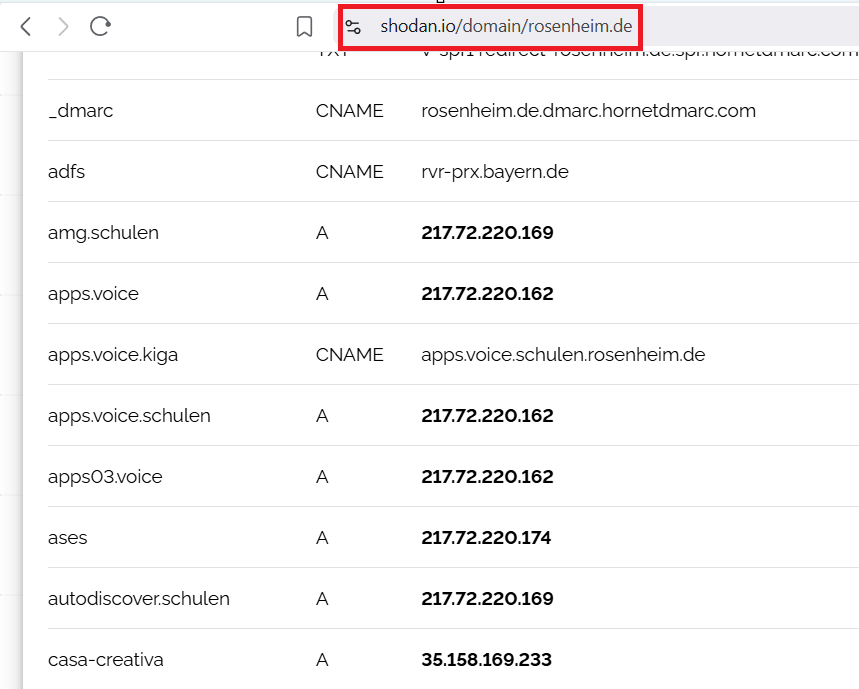Viewport: 859px width, 689px height.
Task: Bookmark this page using bookmark icon
Action: click(305, 27)
